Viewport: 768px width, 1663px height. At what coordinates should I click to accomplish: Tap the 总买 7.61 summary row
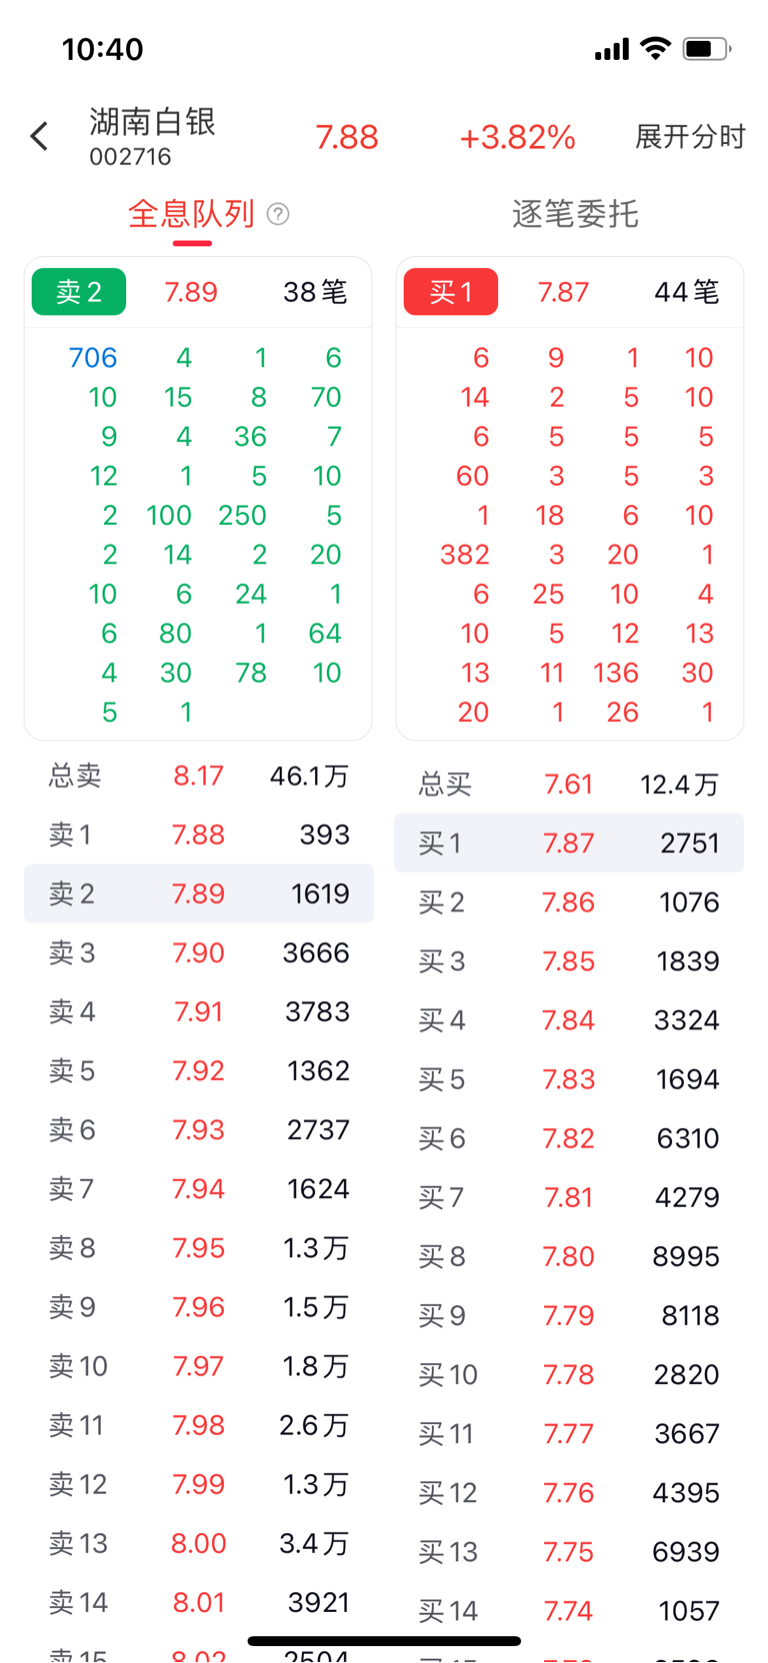point(568,785)
